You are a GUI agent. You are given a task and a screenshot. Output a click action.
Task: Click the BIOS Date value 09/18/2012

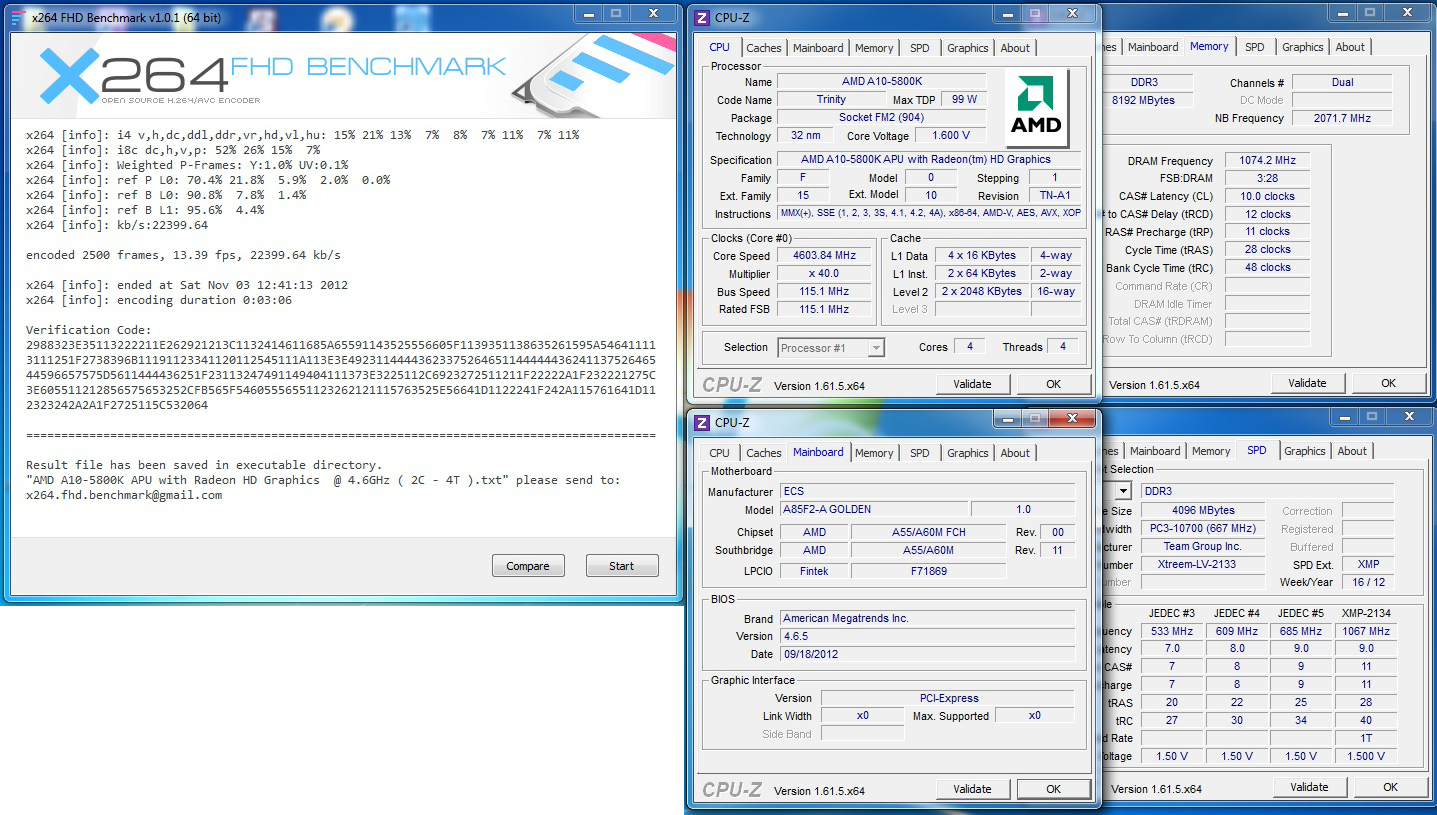point(927,655)
